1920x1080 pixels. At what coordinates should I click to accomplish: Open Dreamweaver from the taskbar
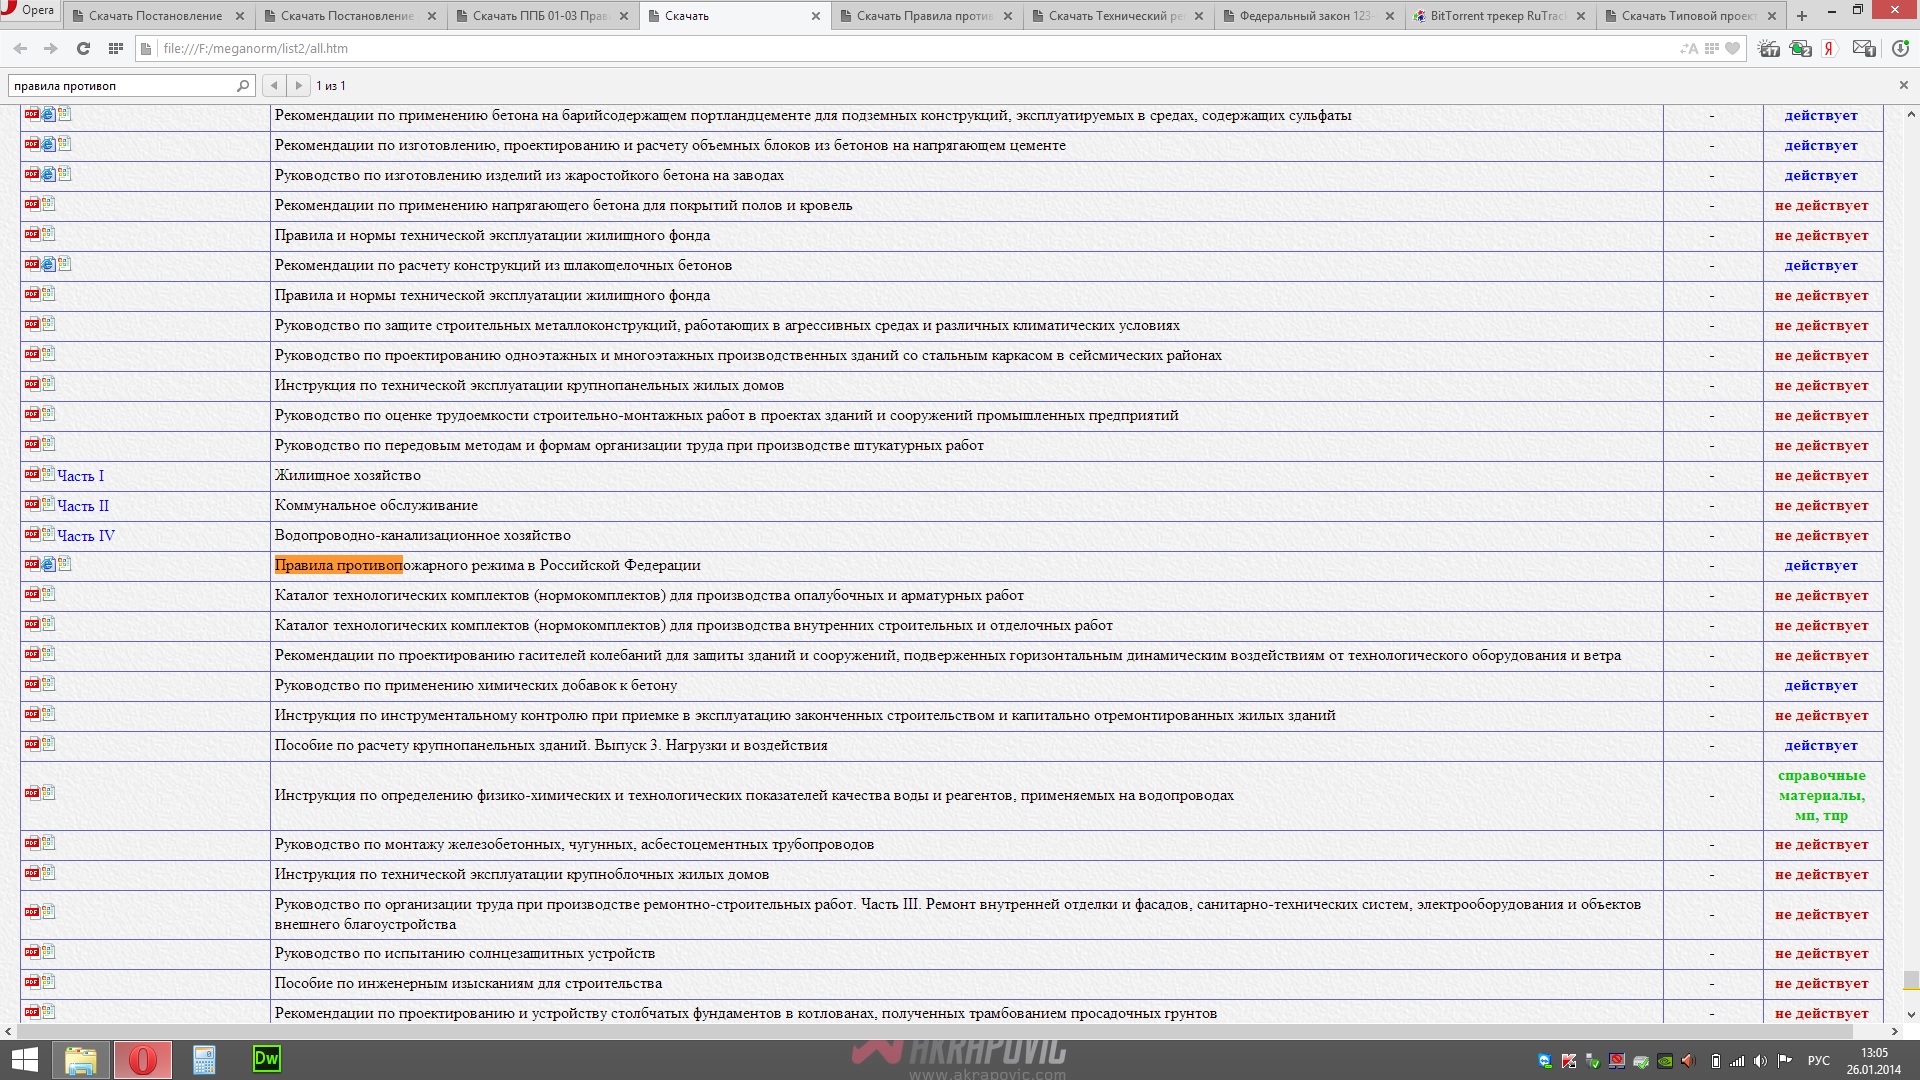pos(266,1059)
